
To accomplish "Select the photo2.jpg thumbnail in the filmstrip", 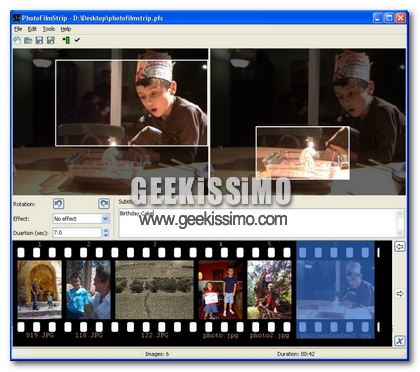I will [x=269, y=290].
